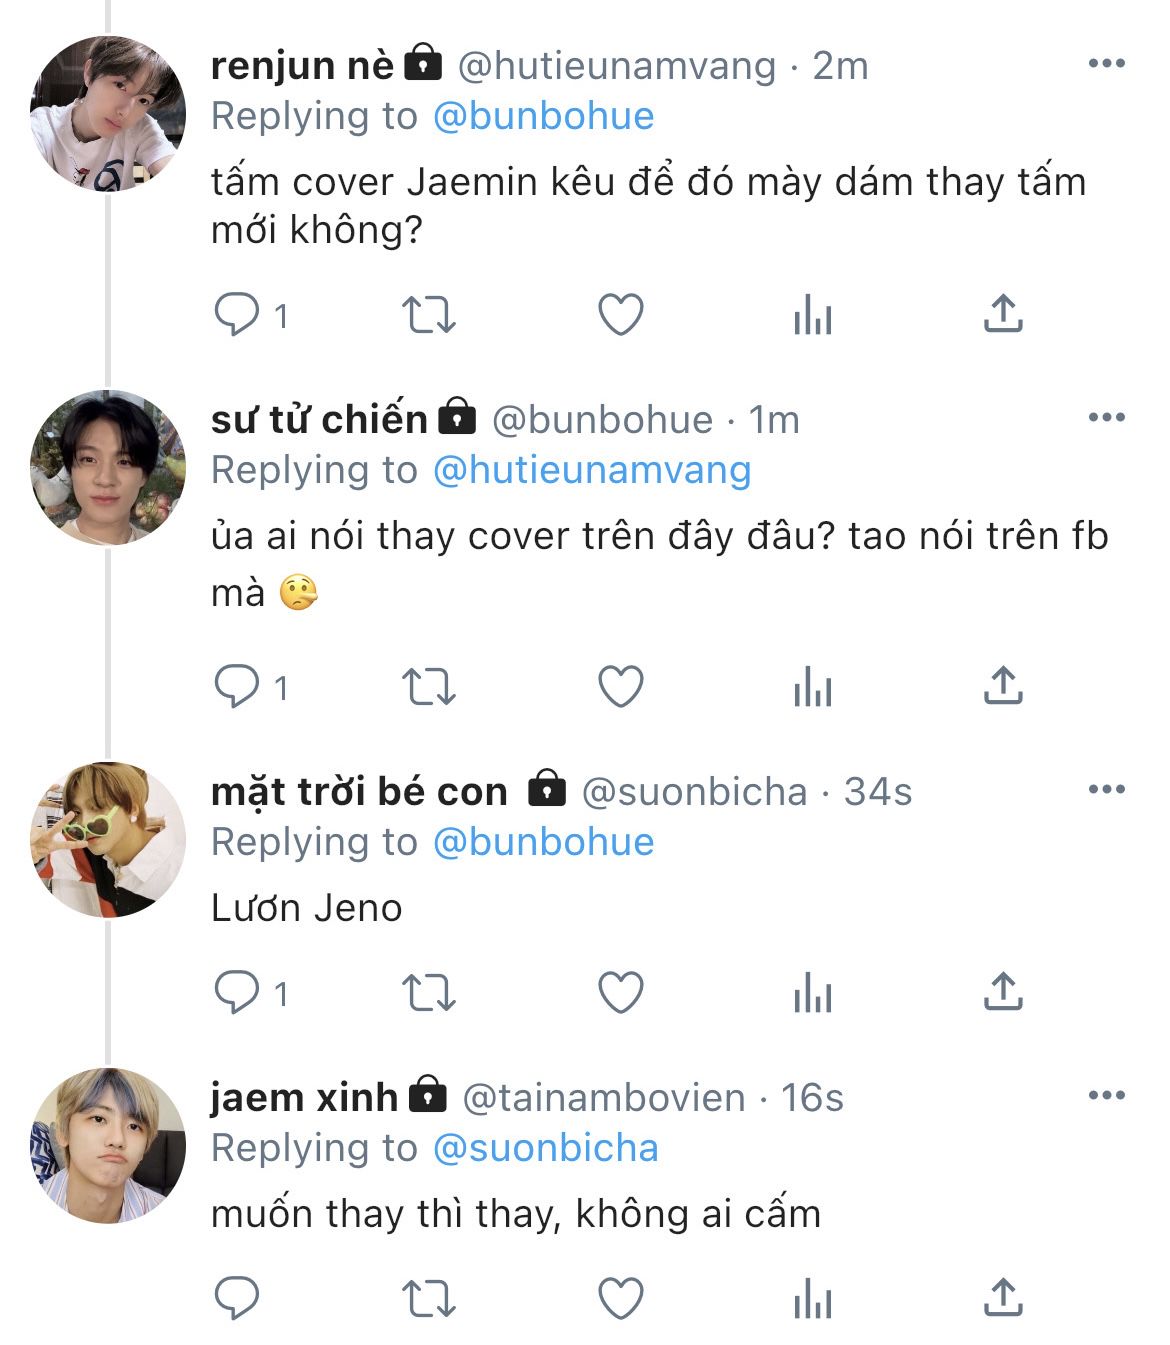Like sư tử chiến's reply about fb
This screenshot has height=1345, width=1170.
620,687
